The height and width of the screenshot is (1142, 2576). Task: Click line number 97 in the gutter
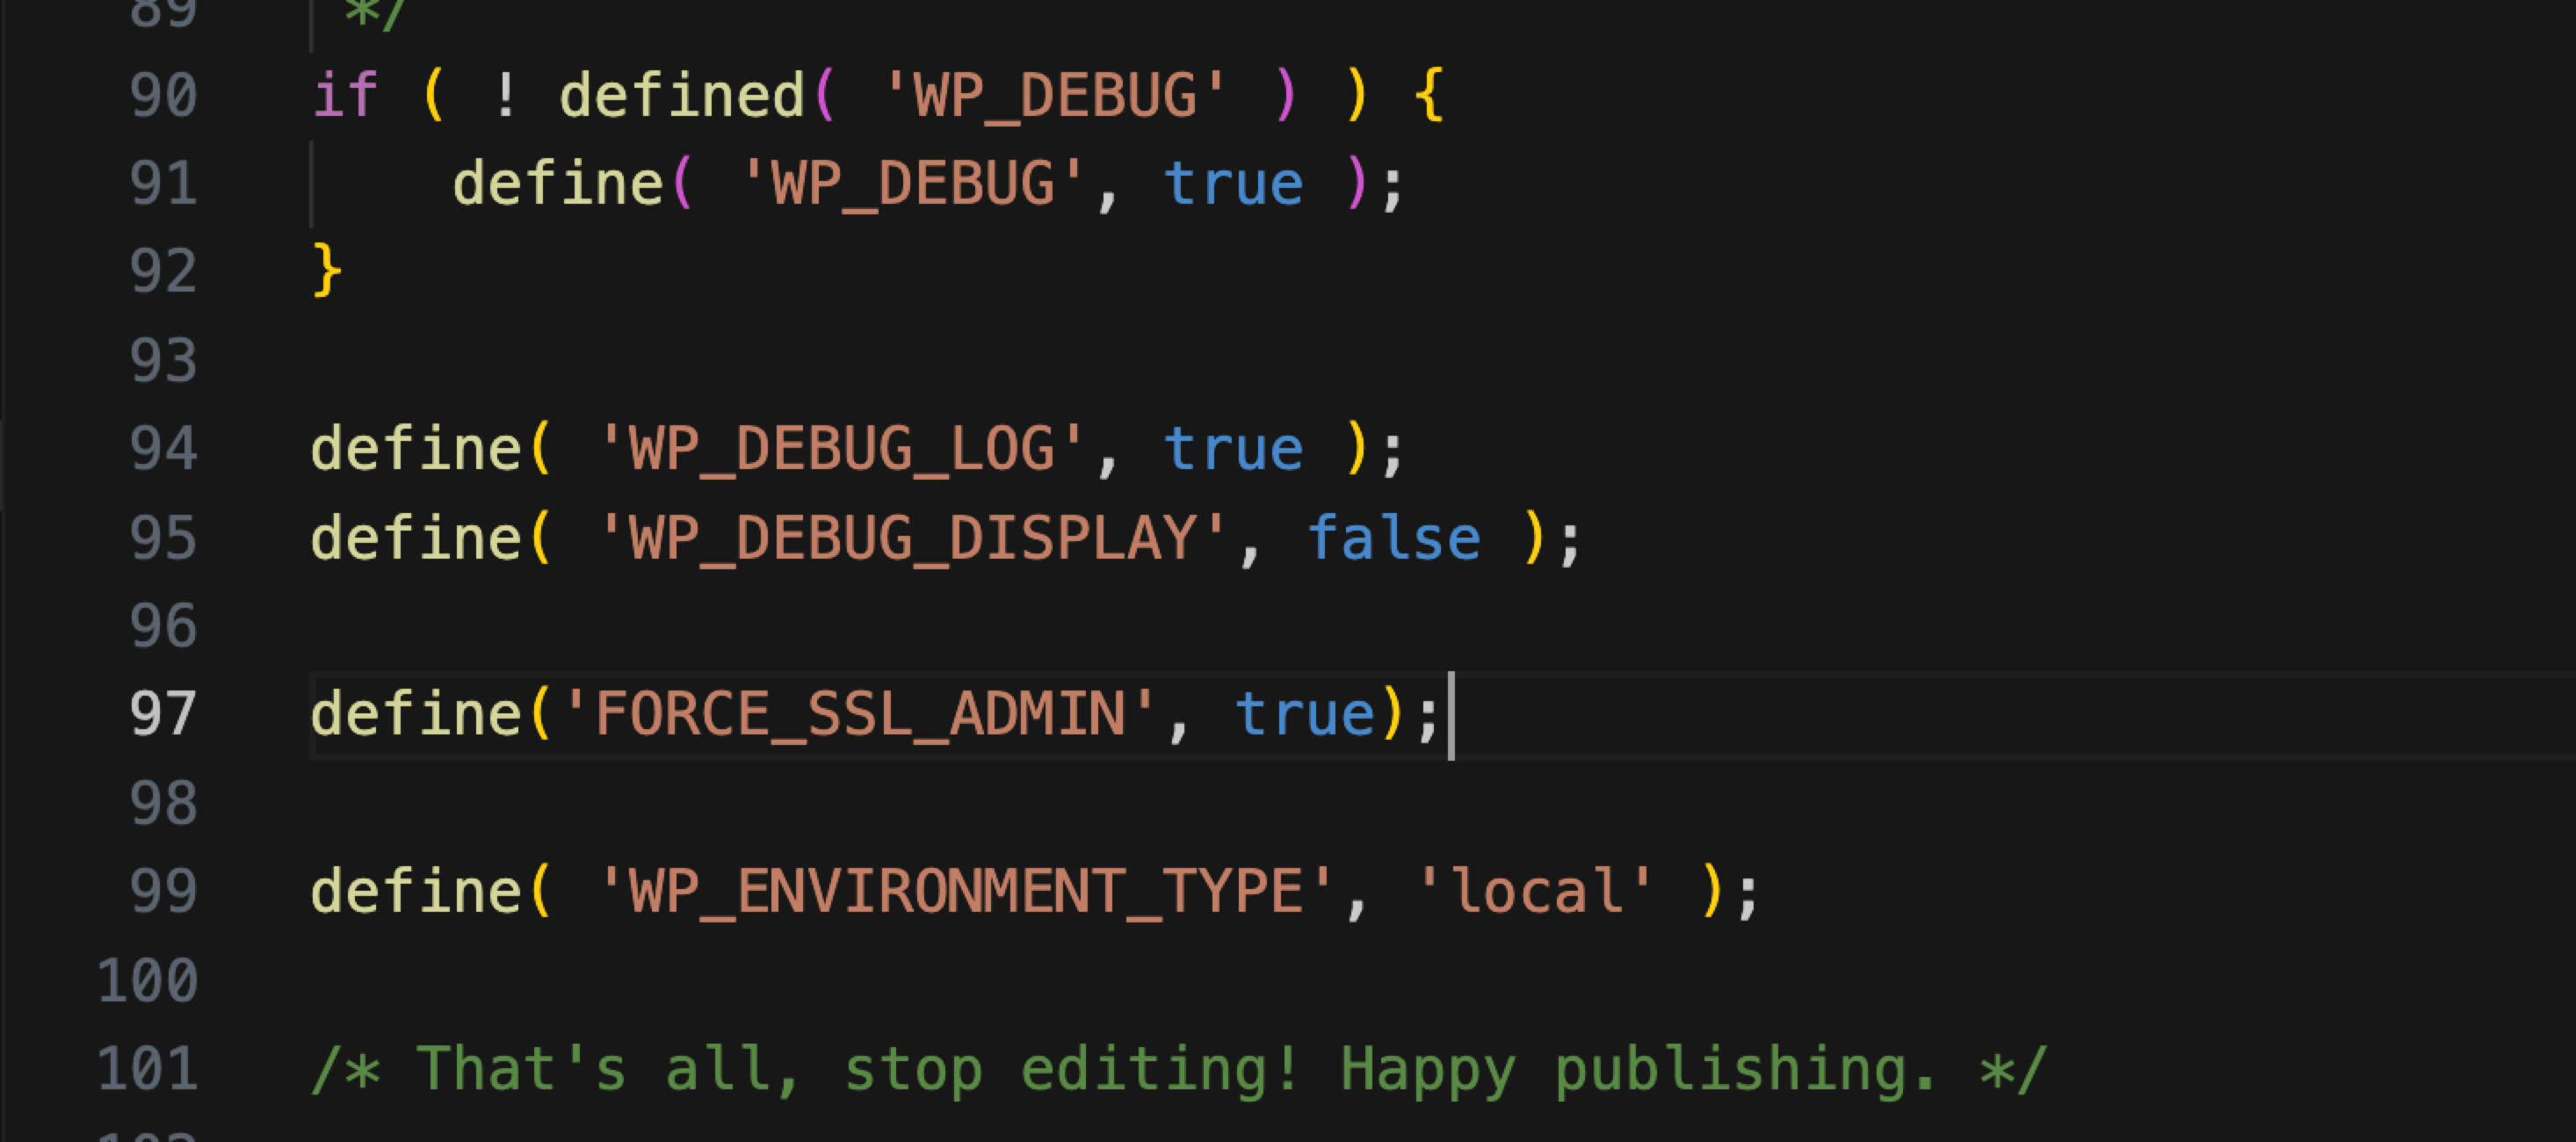[x=164, y=715]
